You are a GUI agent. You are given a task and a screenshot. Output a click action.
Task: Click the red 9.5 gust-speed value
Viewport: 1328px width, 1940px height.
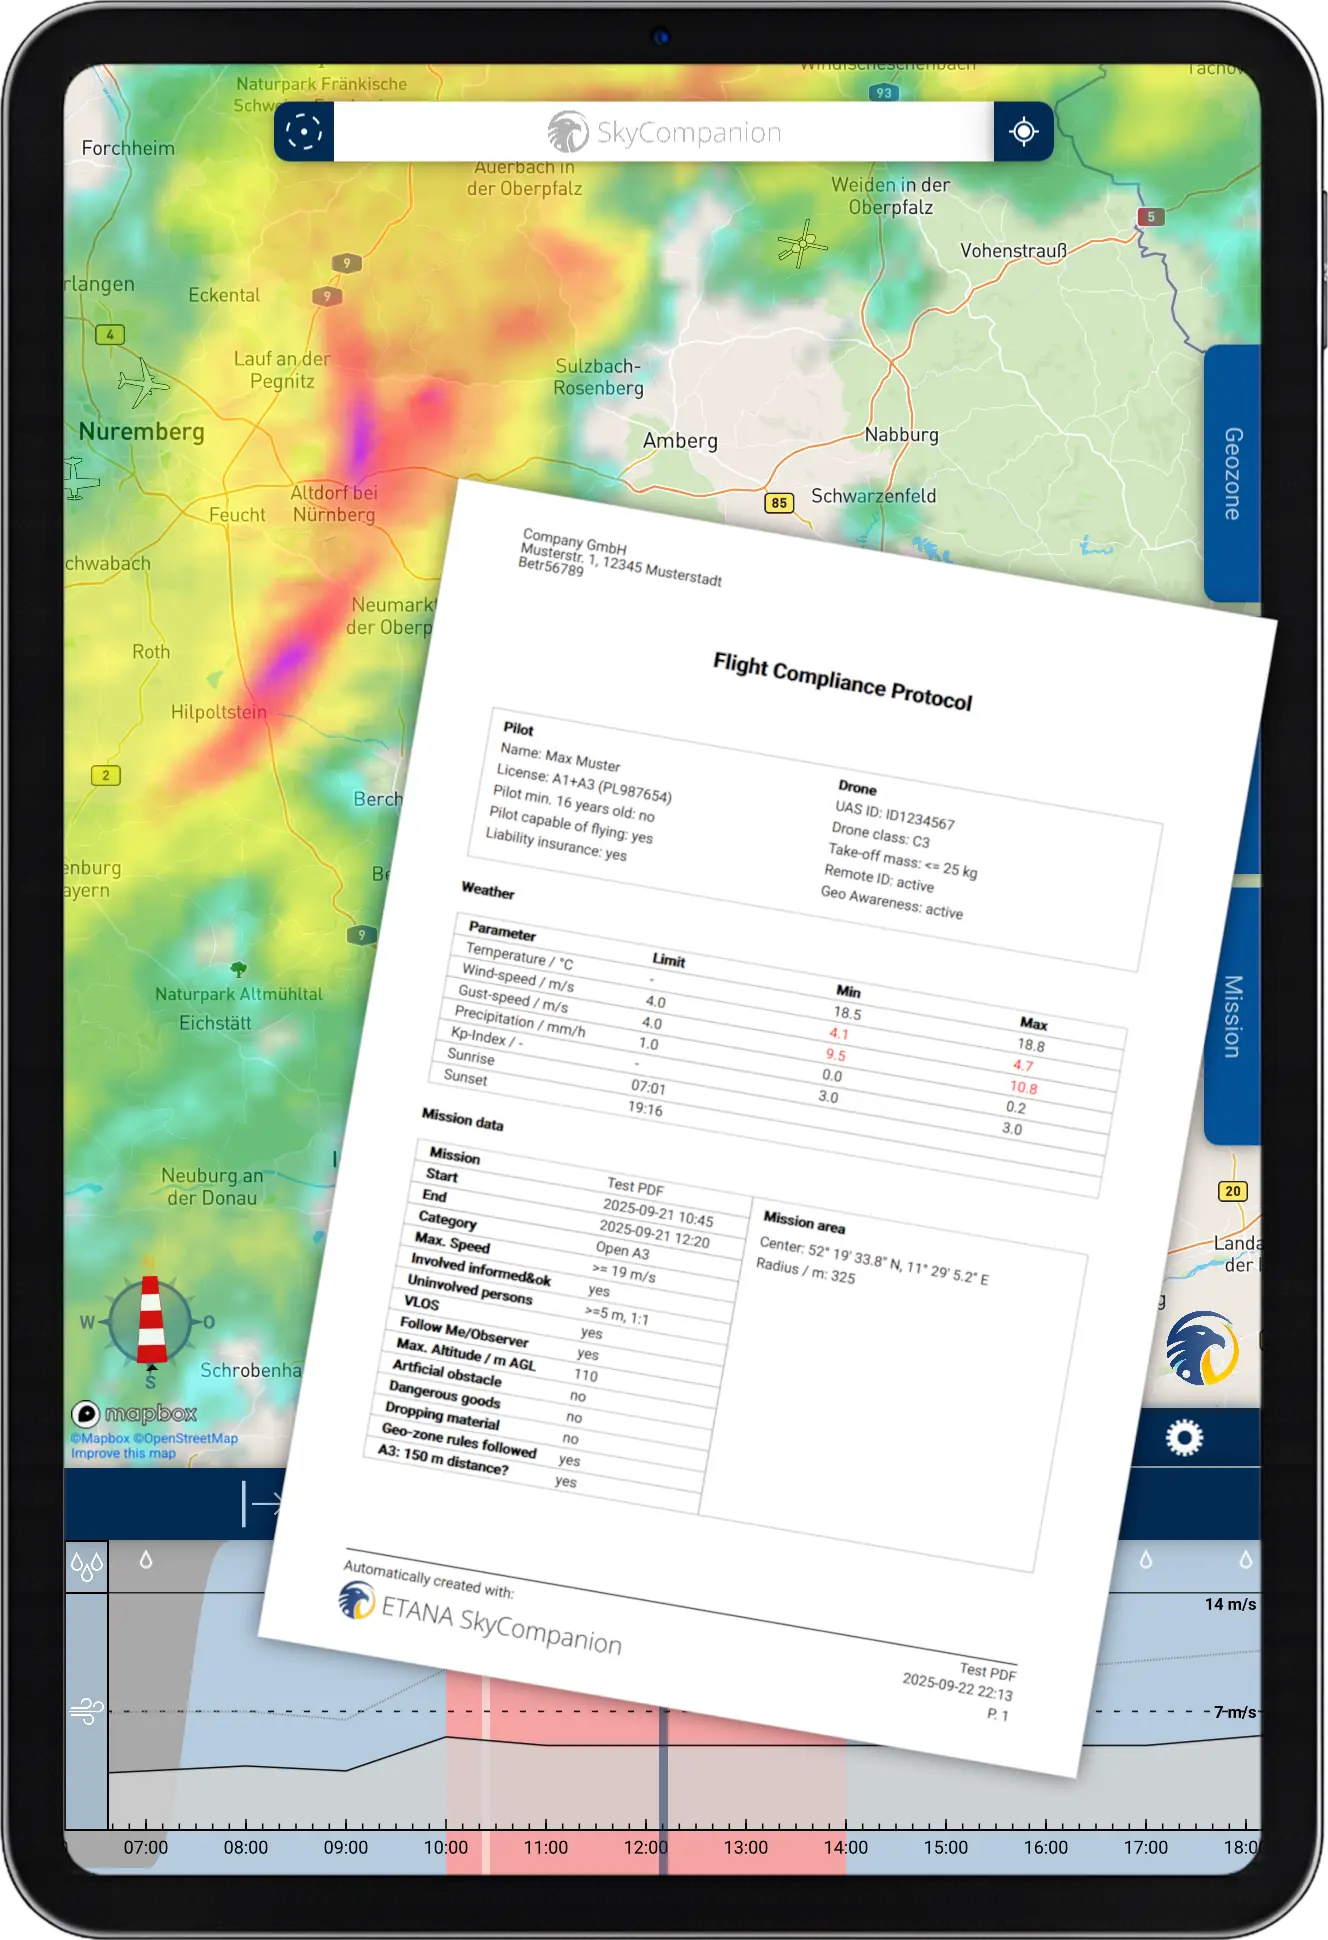click(x=835, y=1054)
